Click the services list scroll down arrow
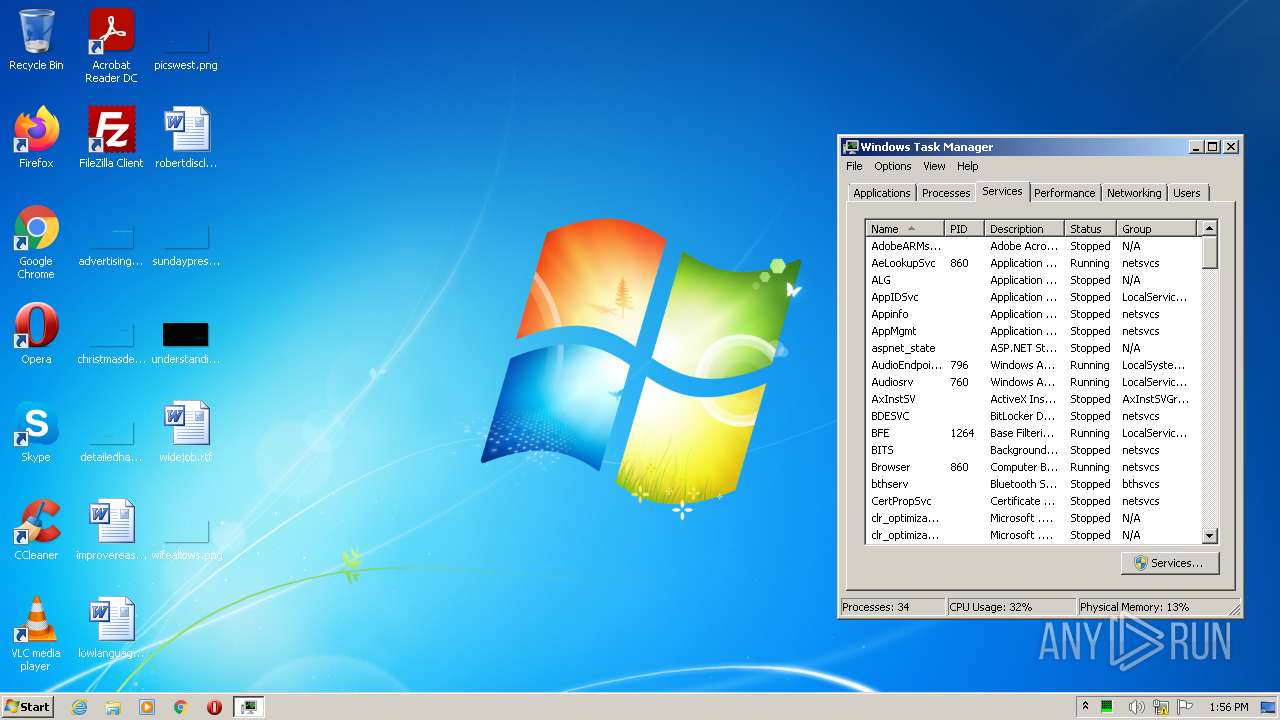 (x=1209, y=536)
